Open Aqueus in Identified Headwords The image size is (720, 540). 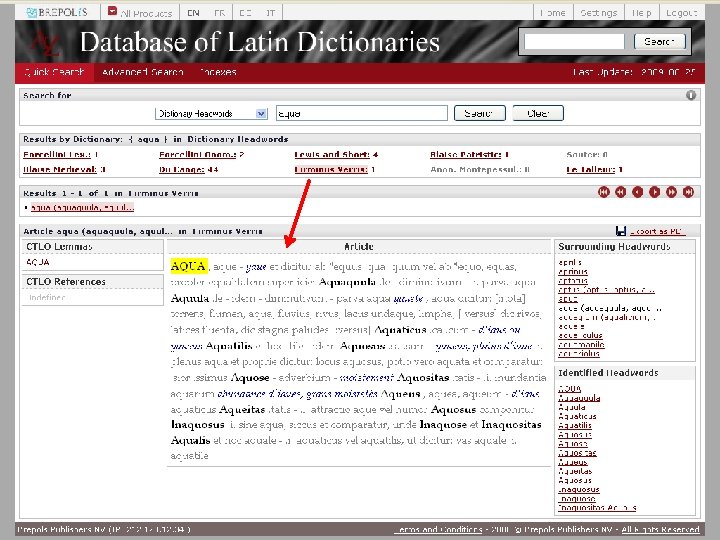pos(573,462)
